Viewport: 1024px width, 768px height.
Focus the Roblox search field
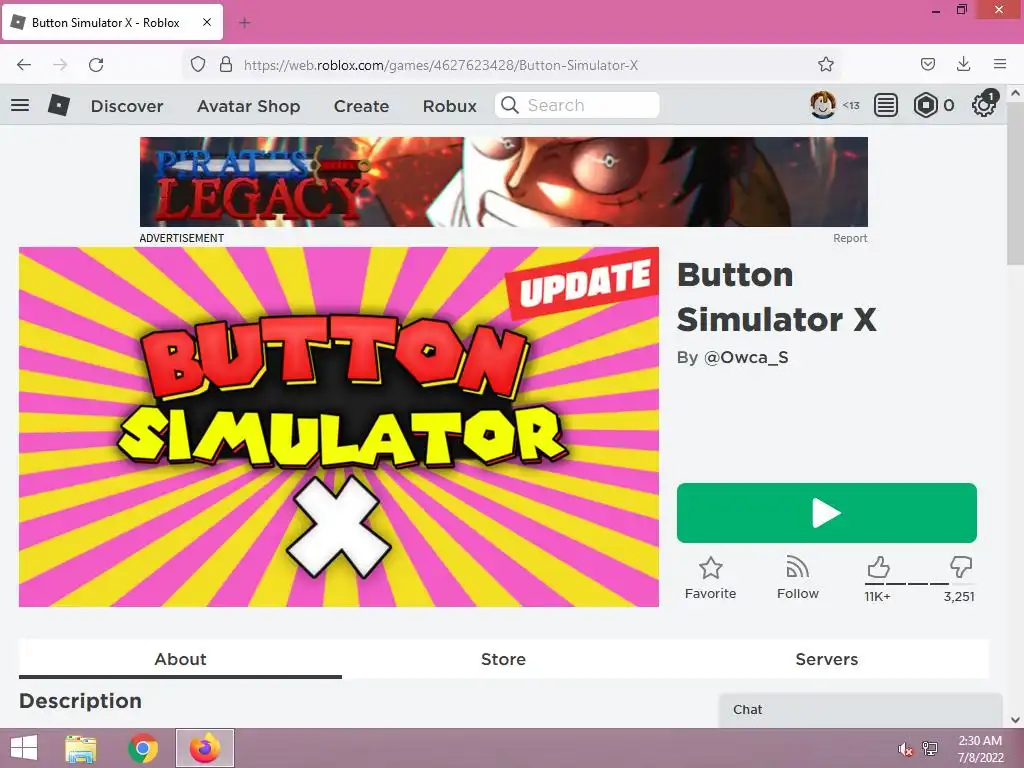[577, 105]
